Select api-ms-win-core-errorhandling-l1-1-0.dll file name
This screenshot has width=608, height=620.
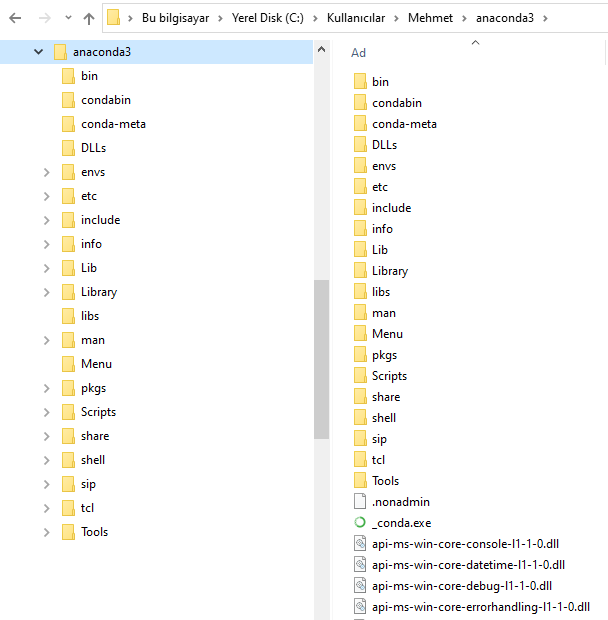(x=481, y=607)
